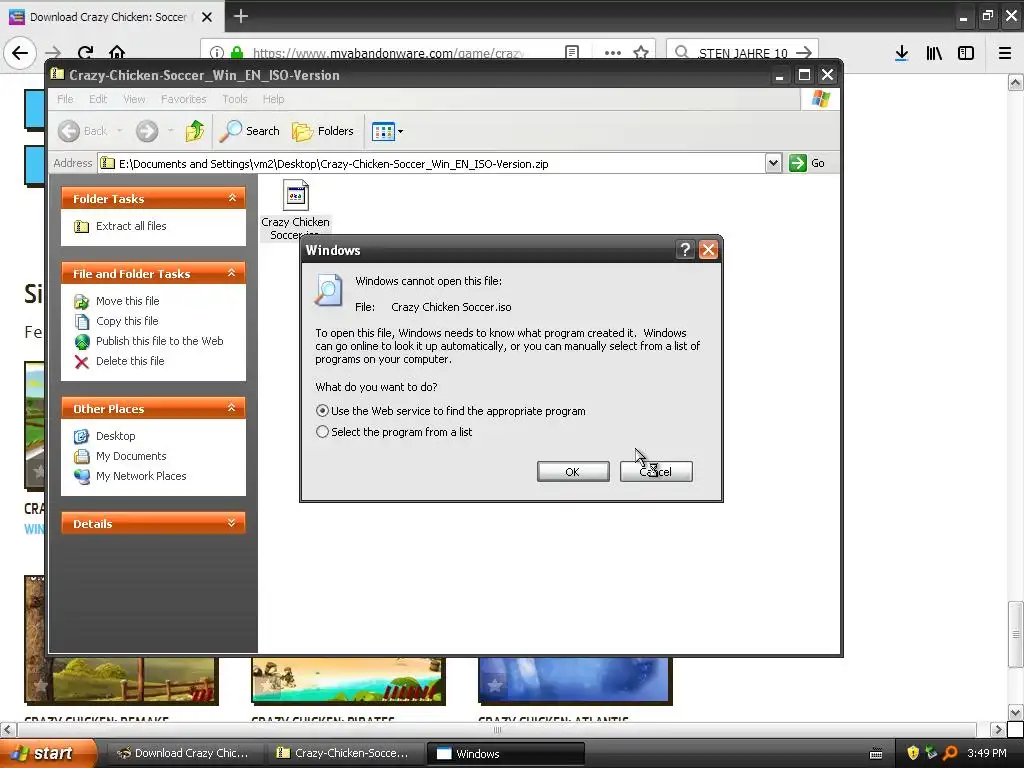
Task: Collapse the File and Folder Tasks panel
Action: point(232,273)
